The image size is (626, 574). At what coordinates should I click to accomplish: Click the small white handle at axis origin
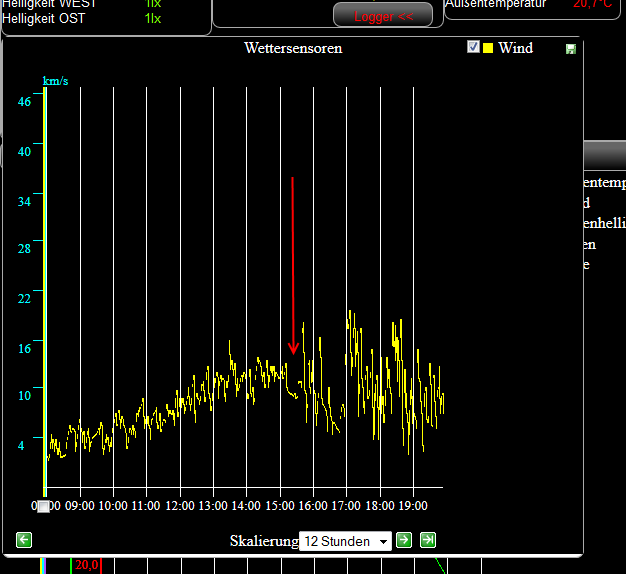coord(44,506)
